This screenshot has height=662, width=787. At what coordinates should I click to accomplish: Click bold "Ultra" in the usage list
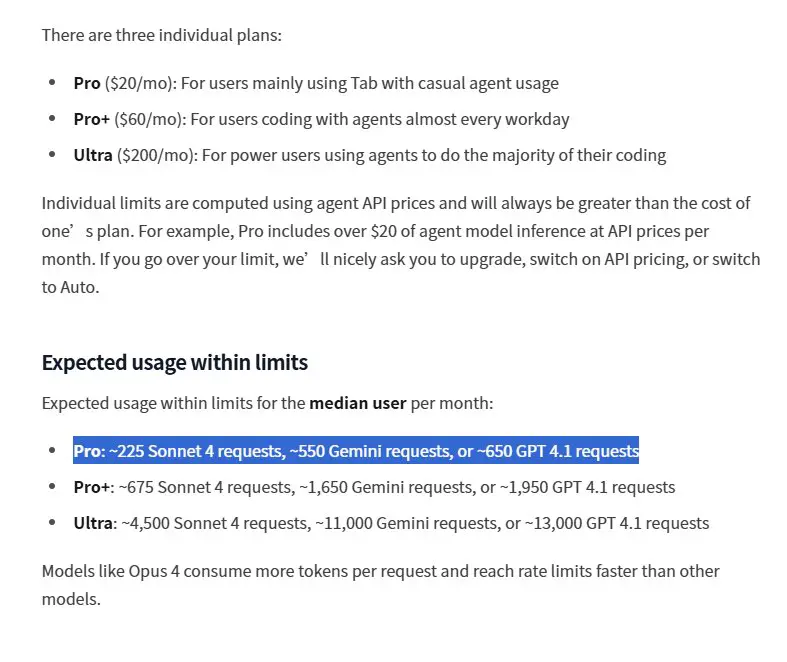coord(93,523)
